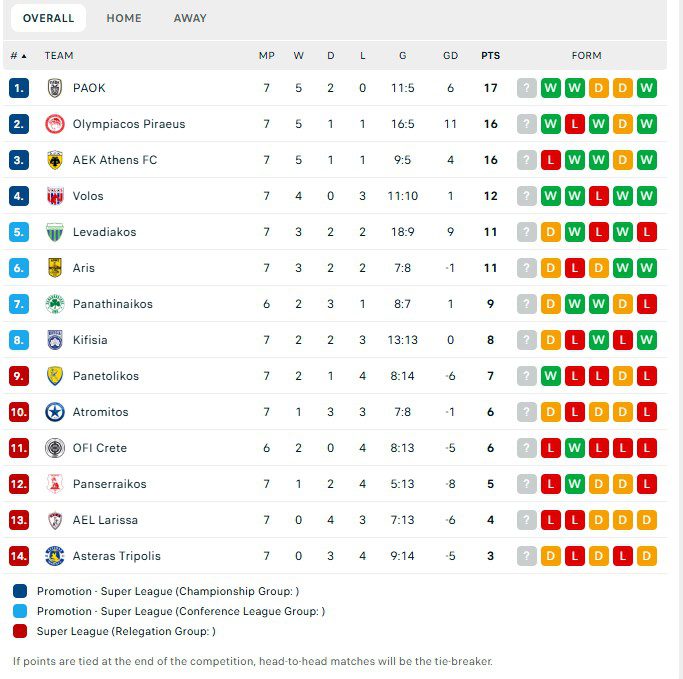Click Olympiacos Piraeus's red L form badge
683x679 pixels.
point(575,124)
